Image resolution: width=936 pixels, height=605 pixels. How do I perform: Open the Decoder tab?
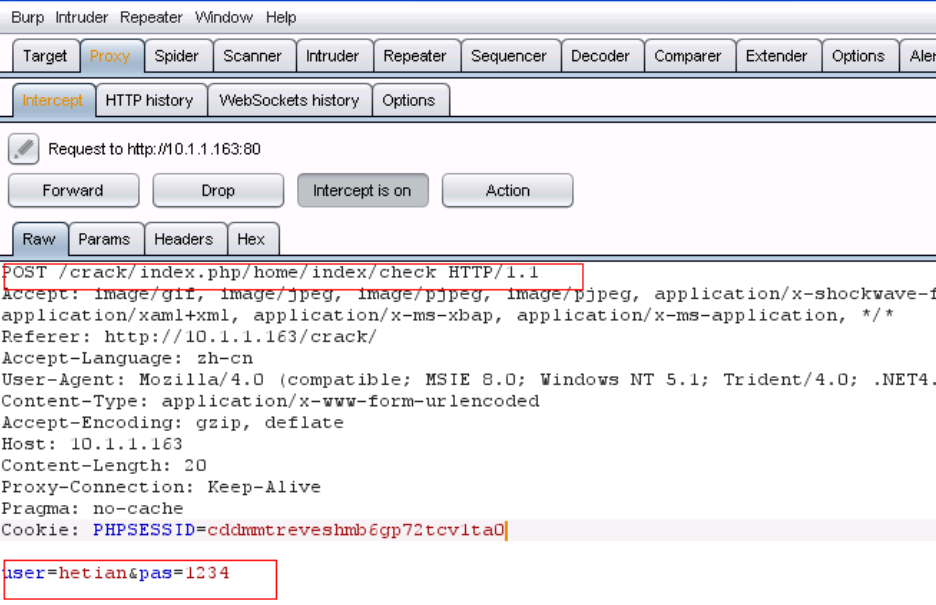pos(601,56)
